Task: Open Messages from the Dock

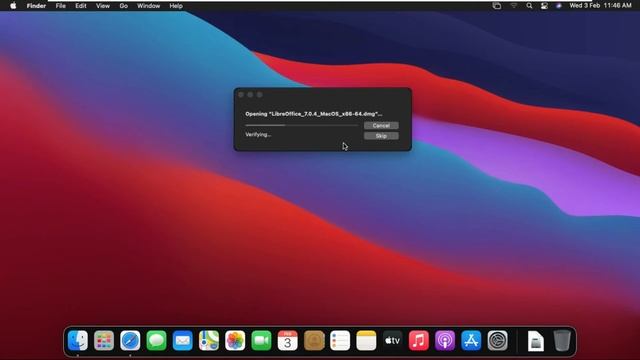Action: [156, 340]
